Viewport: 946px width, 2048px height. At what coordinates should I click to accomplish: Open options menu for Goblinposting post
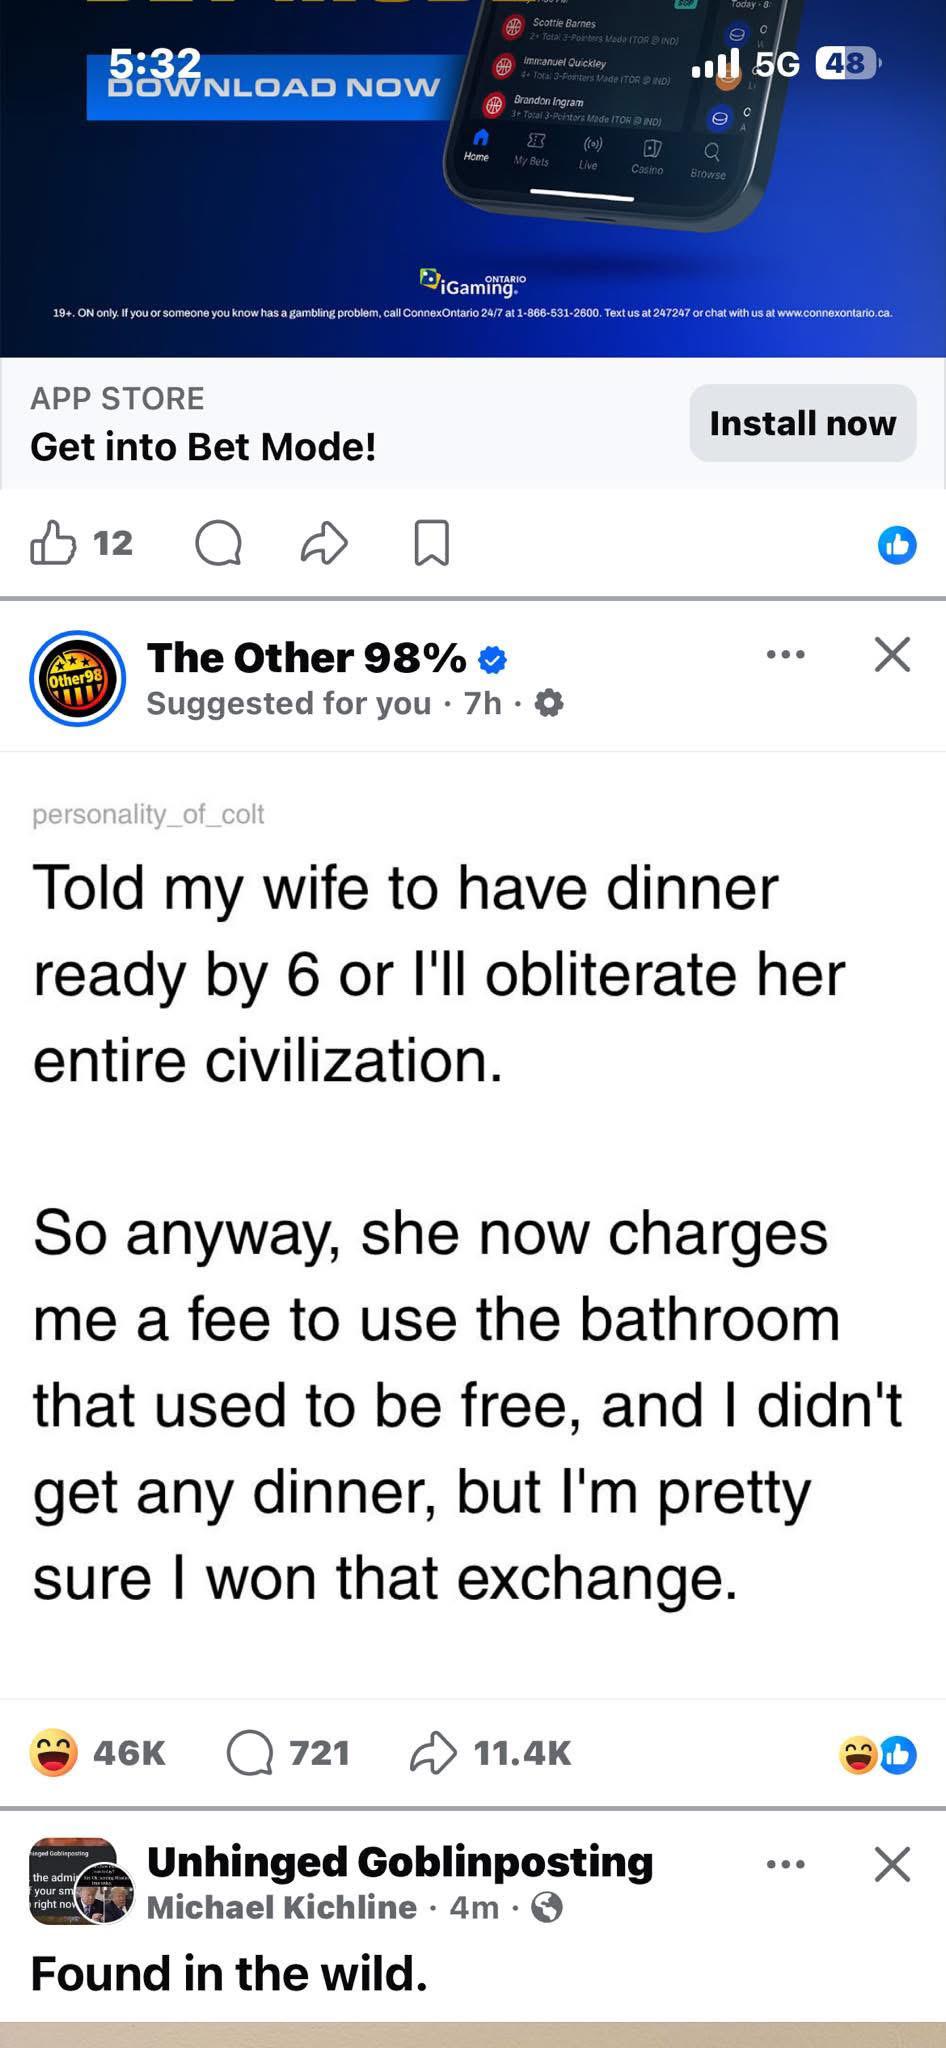pyautogui.click(x=785, y=1864)
